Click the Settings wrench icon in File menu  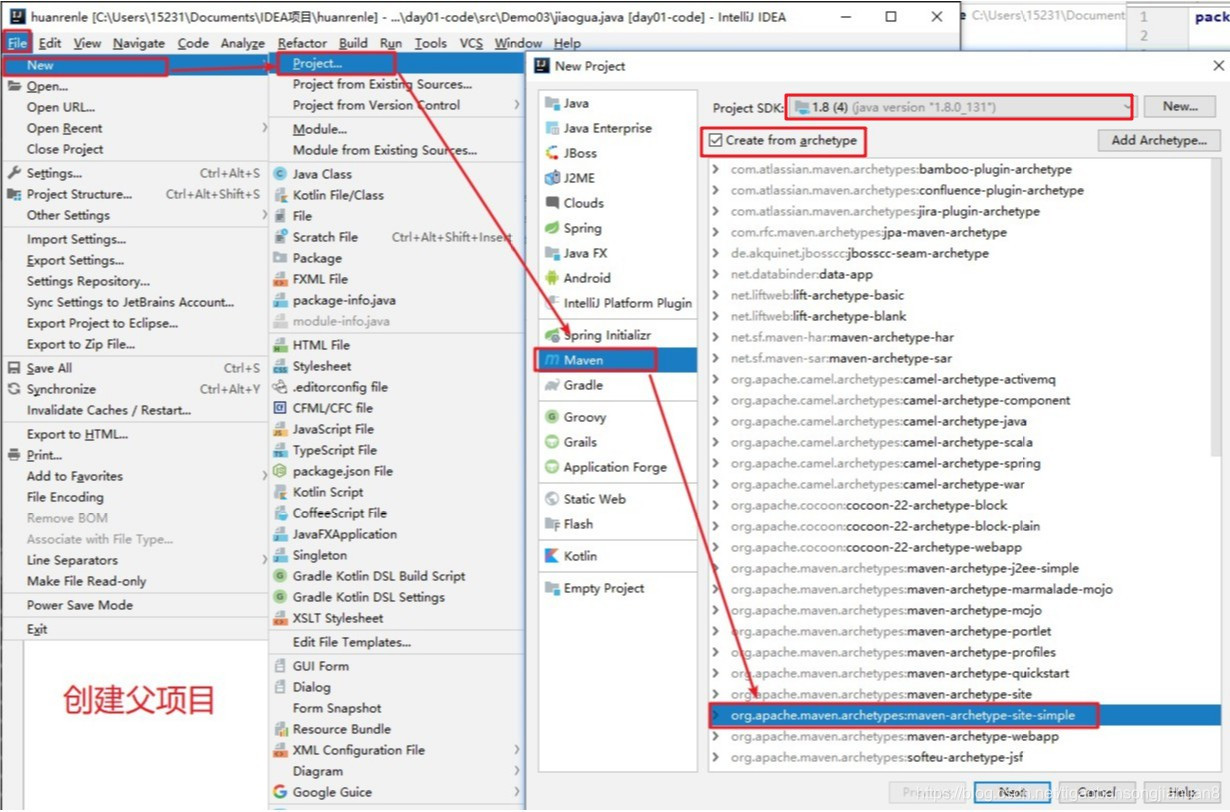pos(14,173)
